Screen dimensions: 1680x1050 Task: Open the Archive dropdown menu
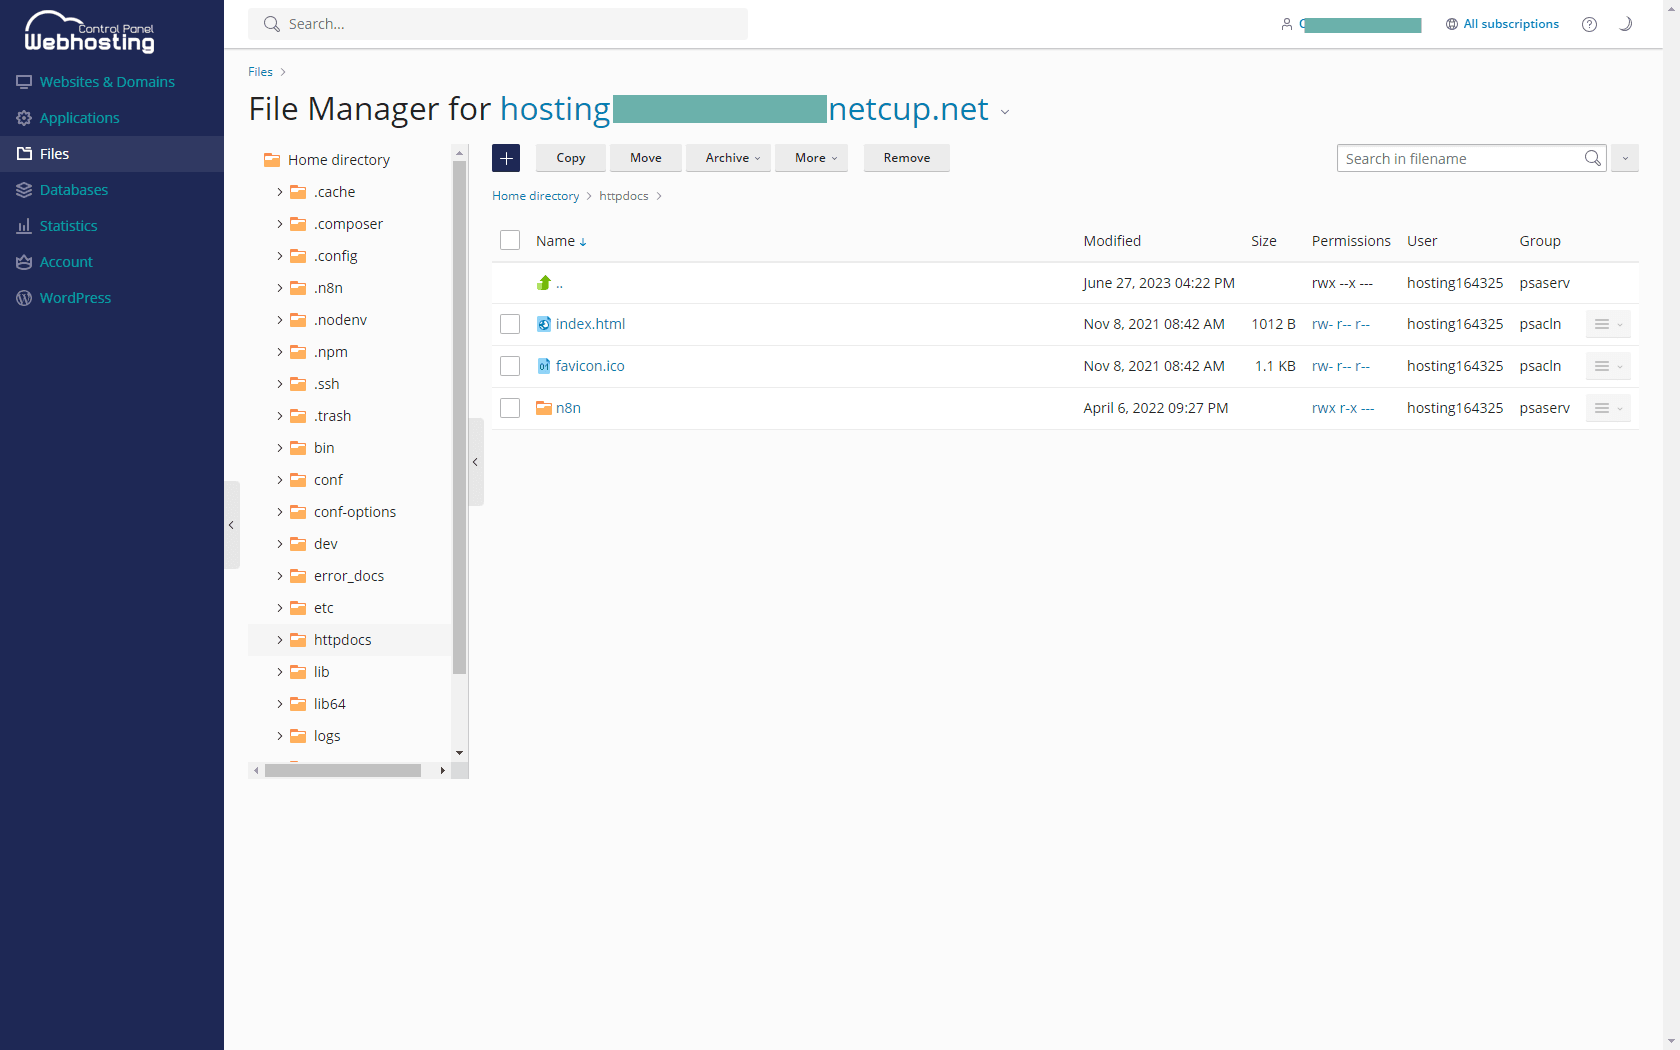click(728, 157)
